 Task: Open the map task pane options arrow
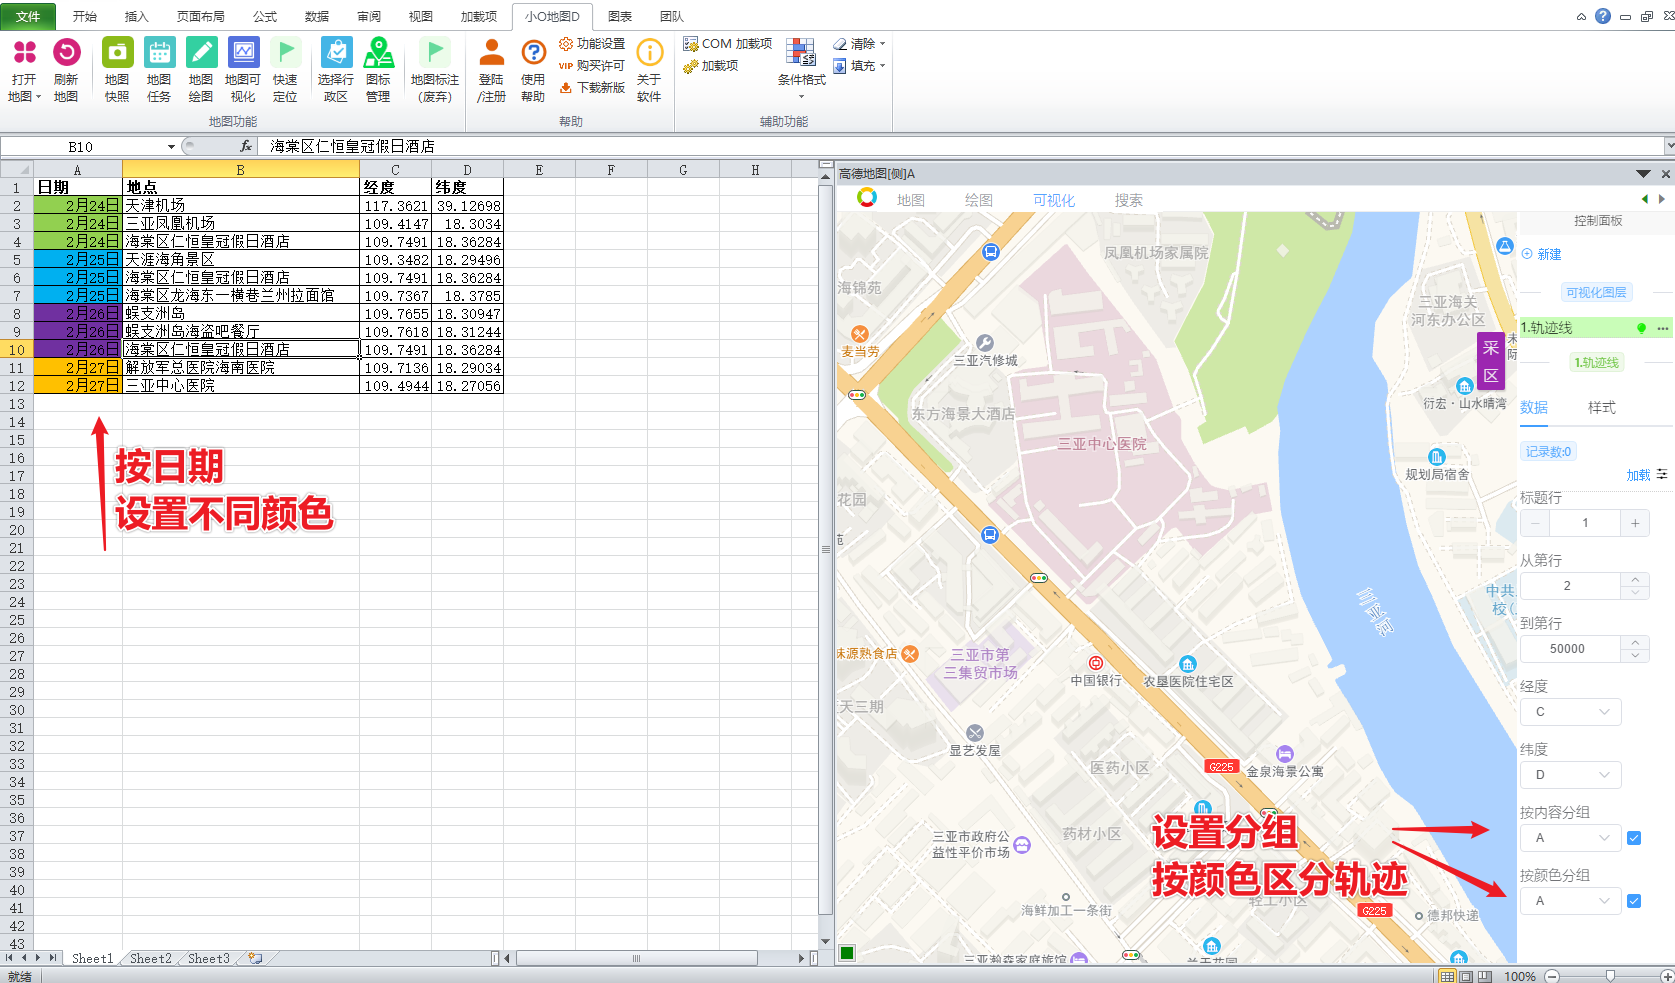tap(1644, 174)
